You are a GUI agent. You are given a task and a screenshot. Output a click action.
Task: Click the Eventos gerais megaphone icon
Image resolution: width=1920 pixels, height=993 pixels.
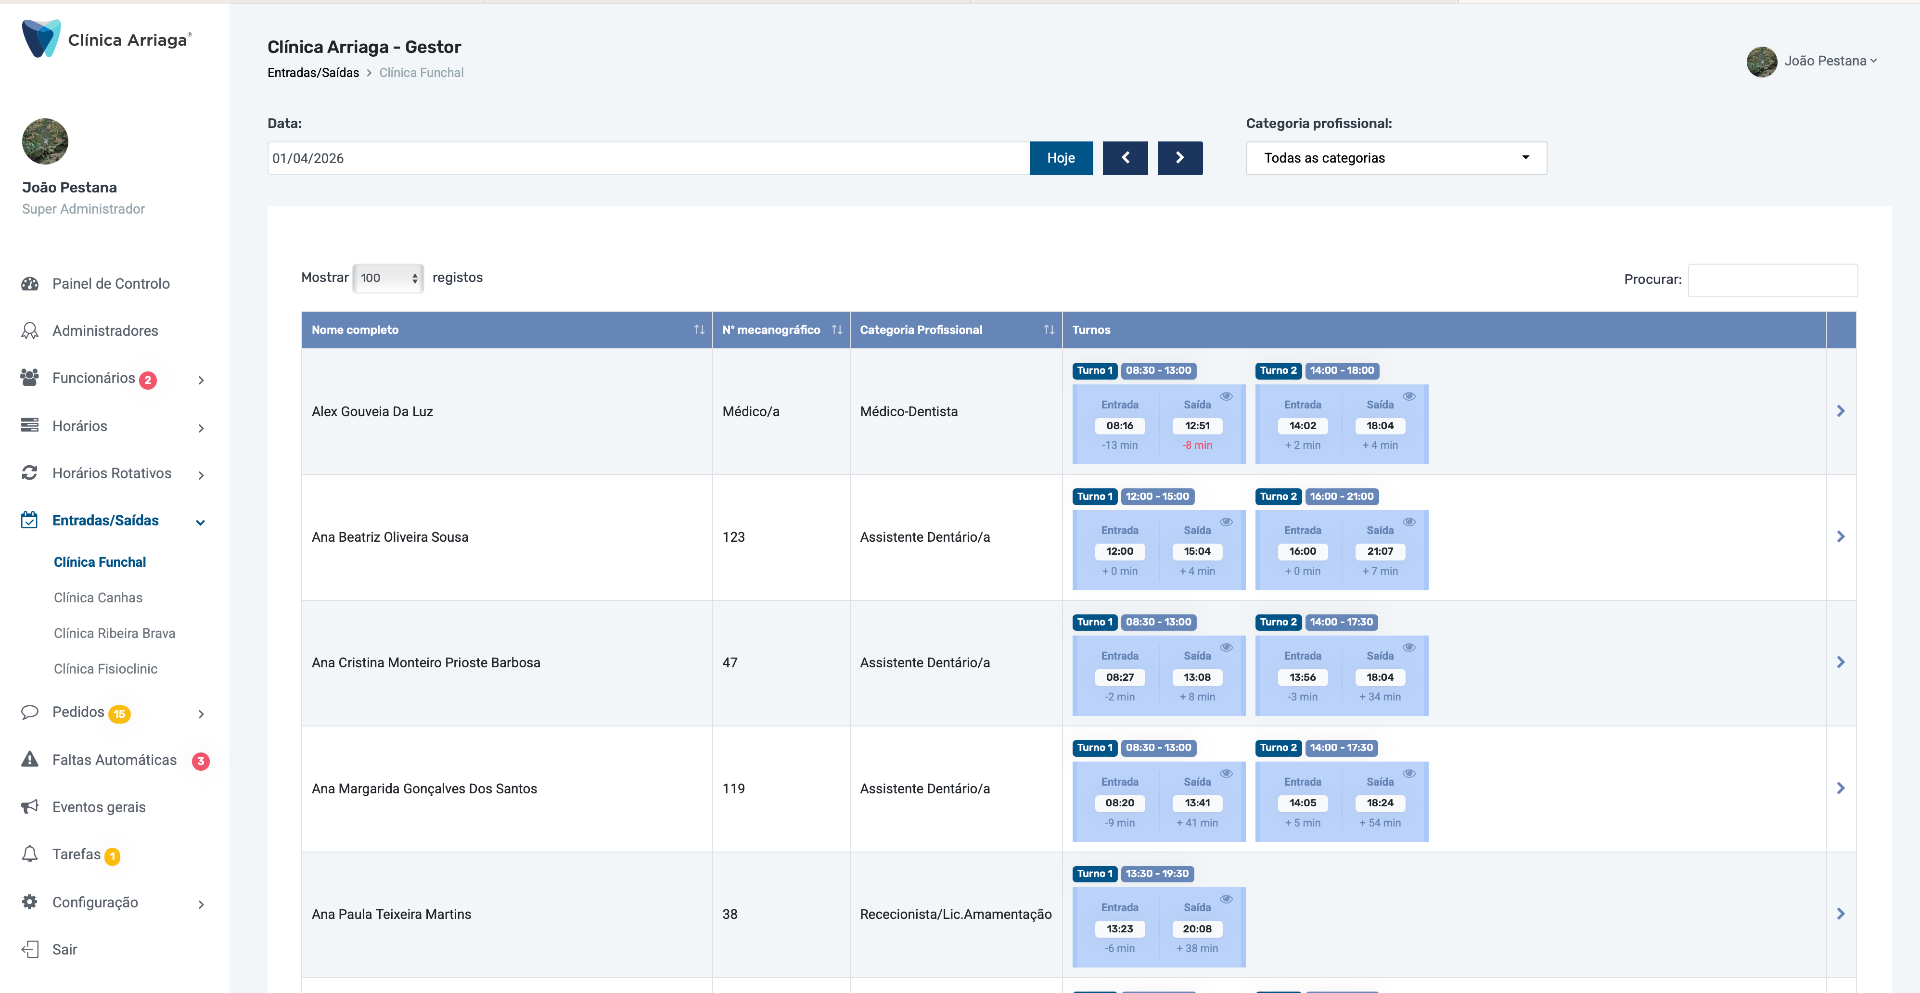click(30, 807)
